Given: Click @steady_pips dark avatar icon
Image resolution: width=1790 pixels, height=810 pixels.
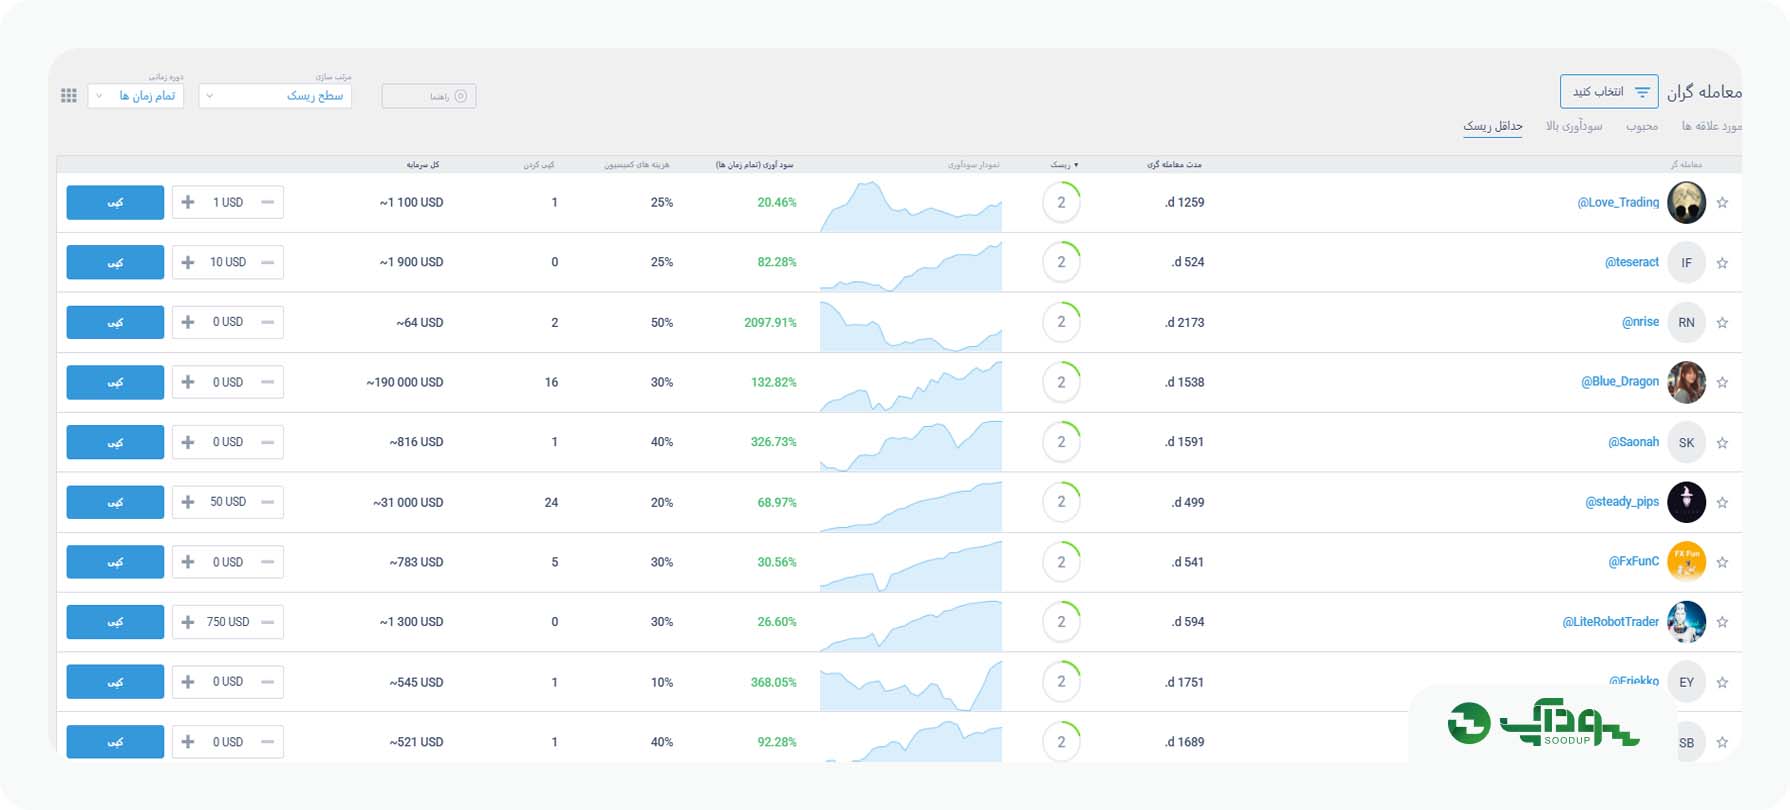Looking at the screenshot, I should coord(1687,502).
